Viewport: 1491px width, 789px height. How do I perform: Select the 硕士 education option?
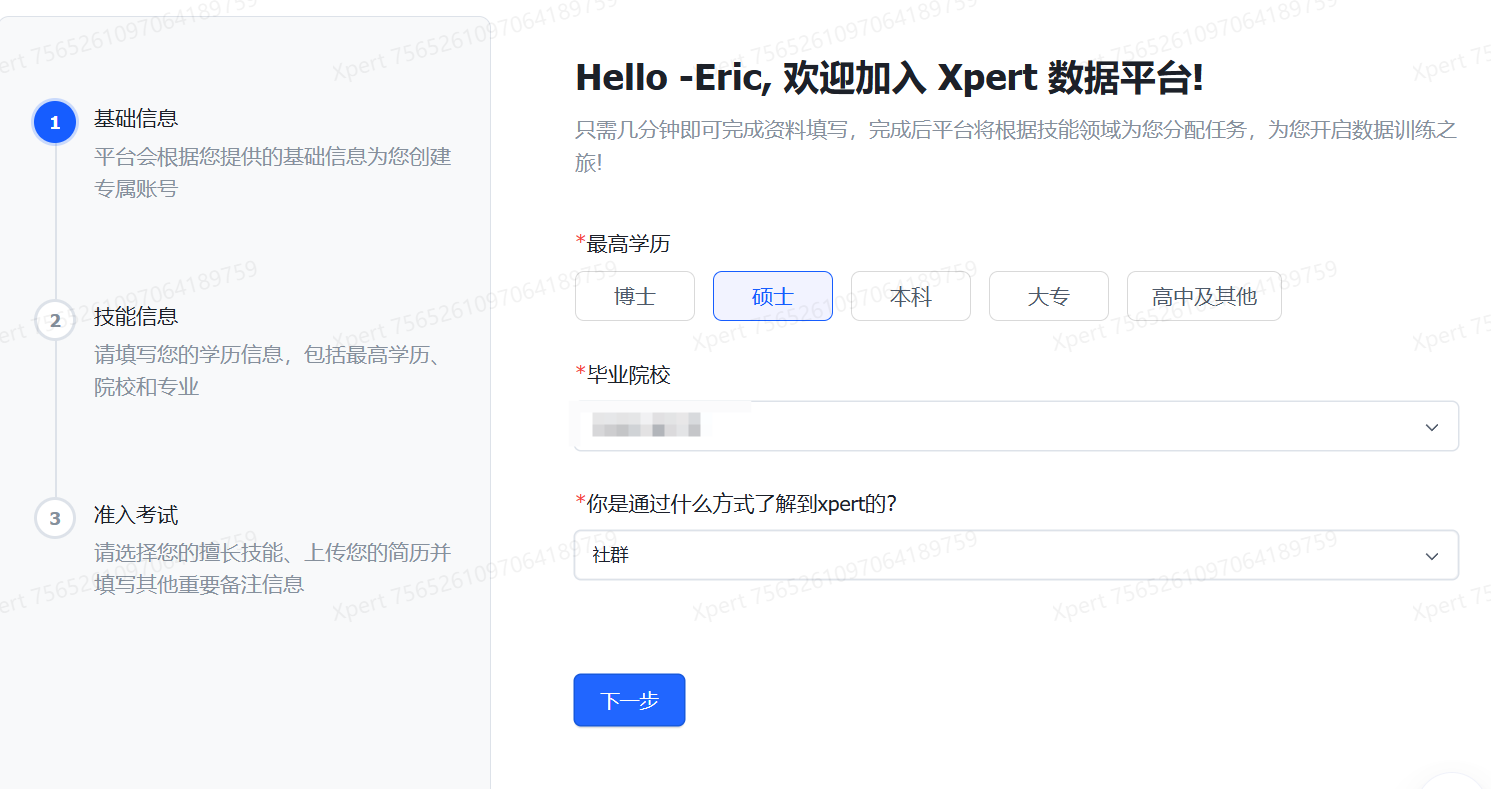click(x=773, y=296)
